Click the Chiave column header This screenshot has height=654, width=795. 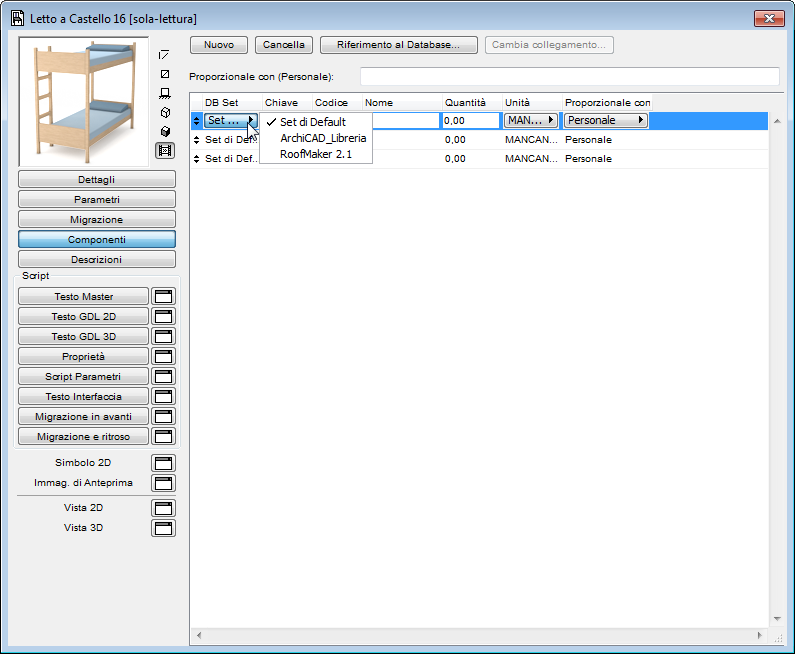pos(287,102)
